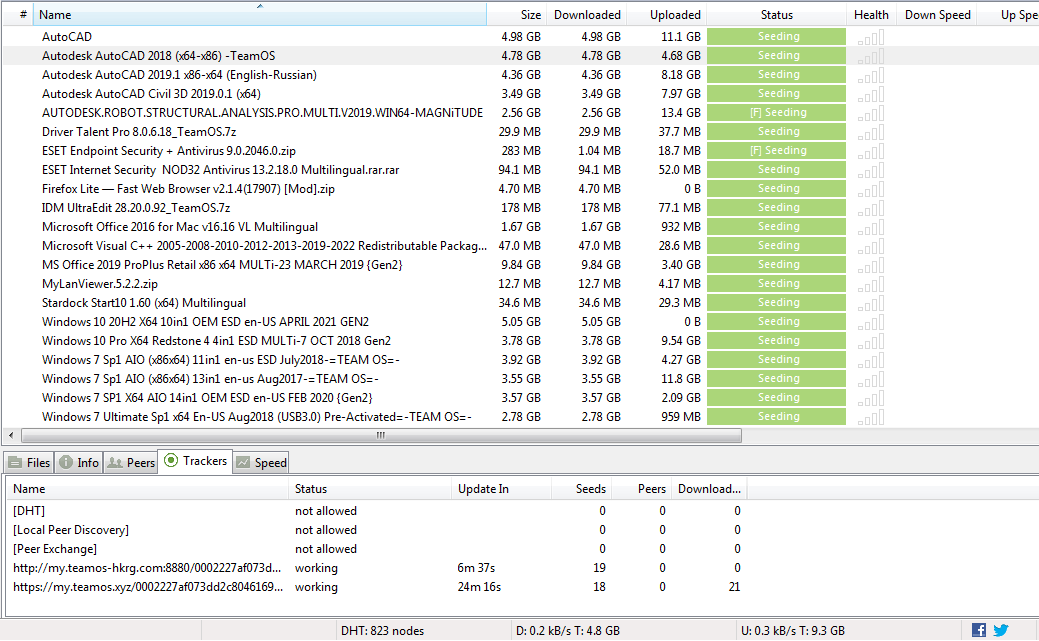Screen dimensions: 1039x641
Task: Select the AutoCAD torrent row
Action: coord(67,36)
